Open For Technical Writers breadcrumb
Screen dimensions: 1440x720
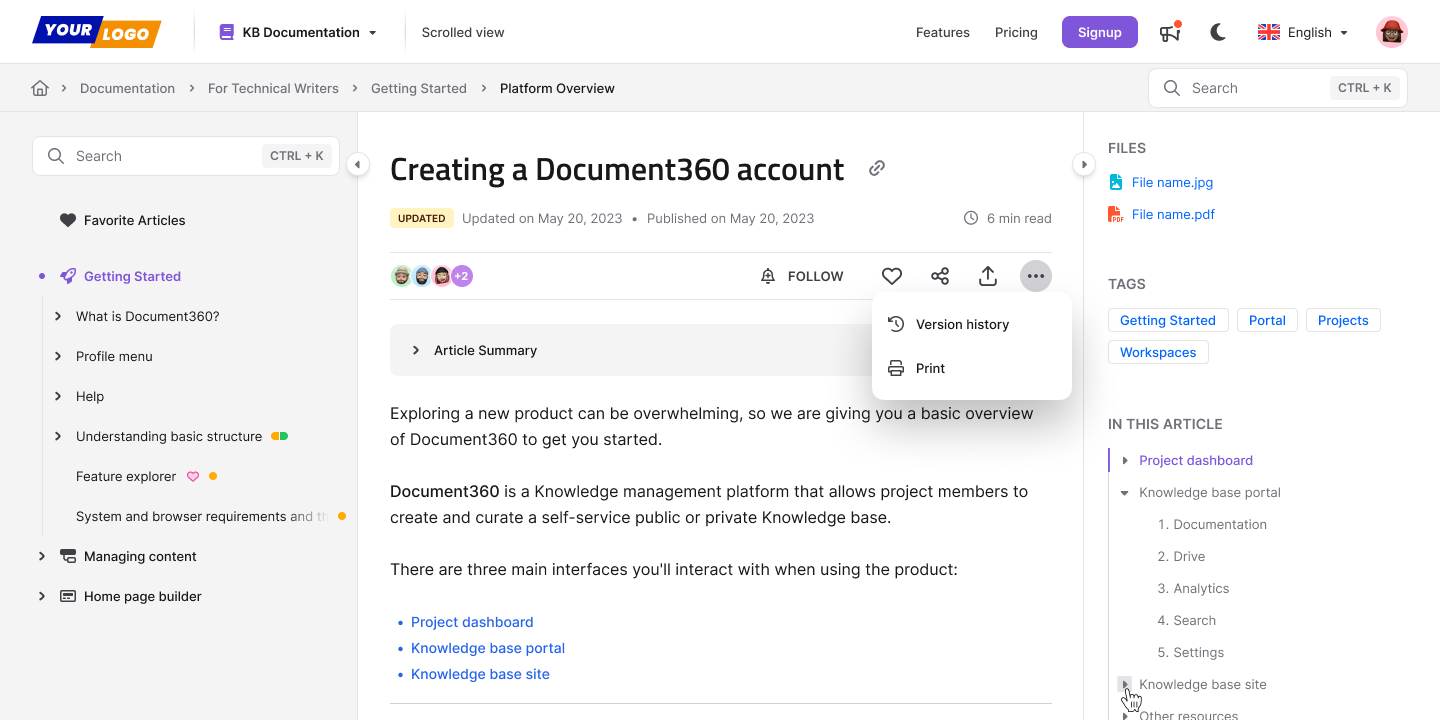273,88
